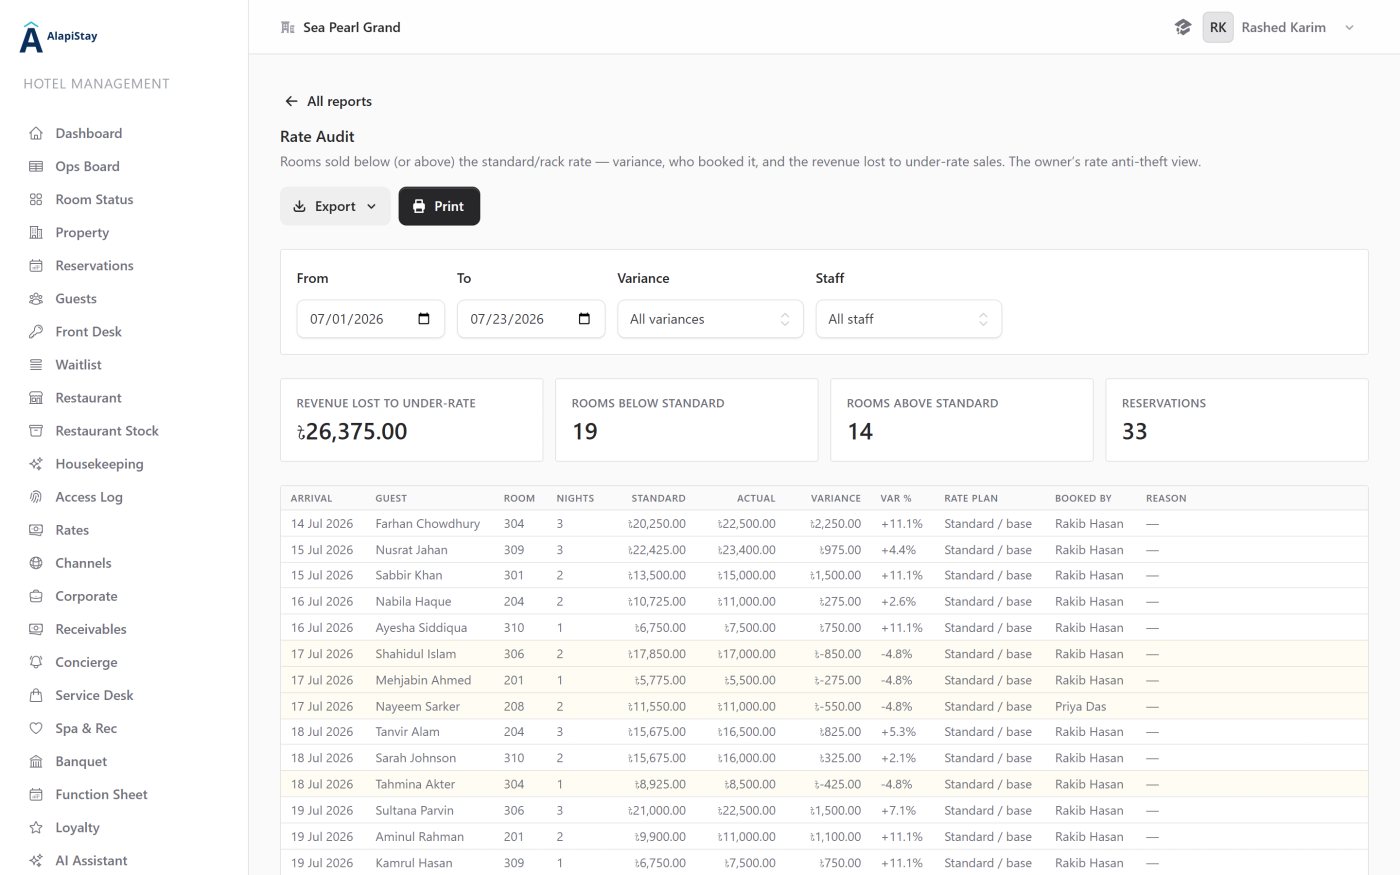The height and width of the screenshot is (875, 1400).
Task: Click guest name Sabbir Khan
Action: pyautogui.click(x=408, y=575)
